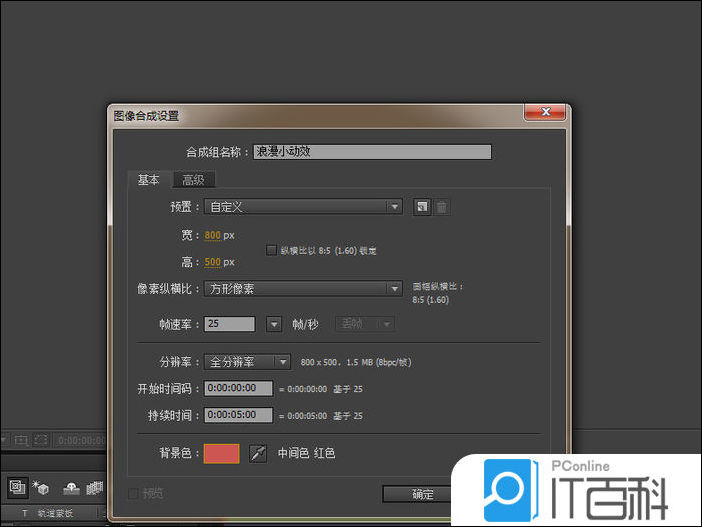Click the start timecode field 0:00:00:00
The image size is (702, 527).
(x=238, y=388)
